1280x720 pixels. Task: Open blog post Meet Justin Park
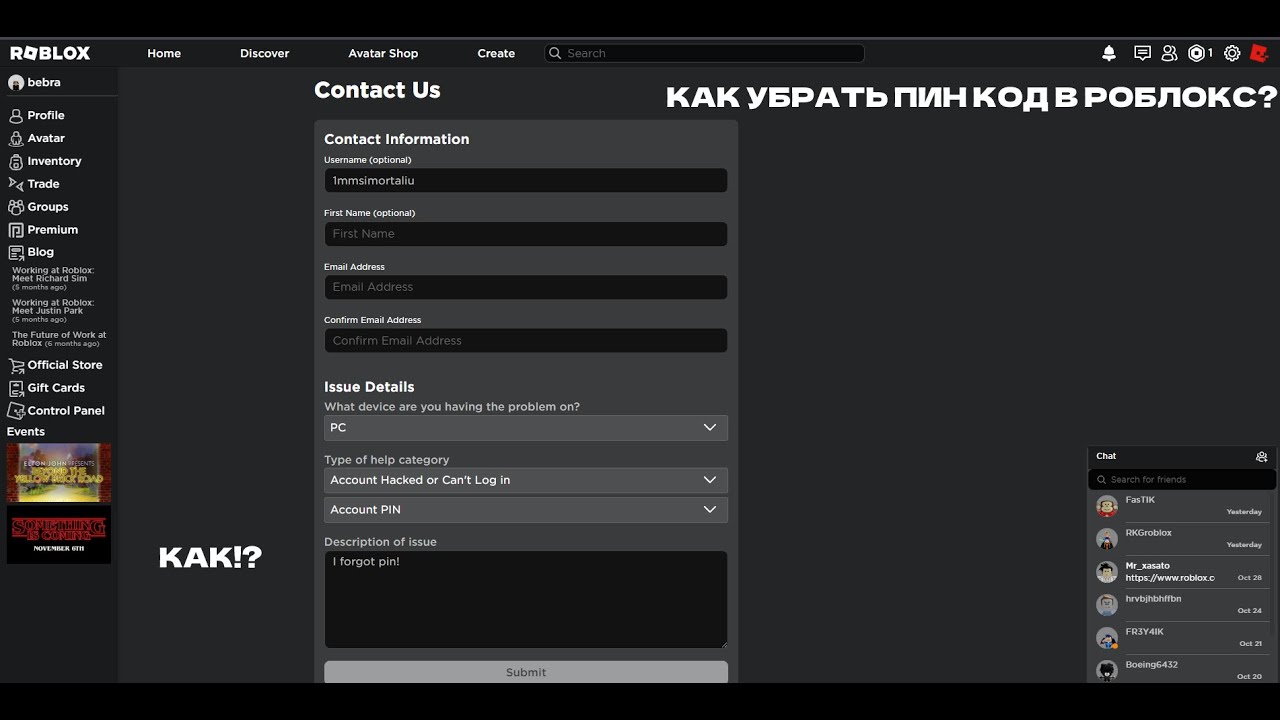tap(53, 310)
